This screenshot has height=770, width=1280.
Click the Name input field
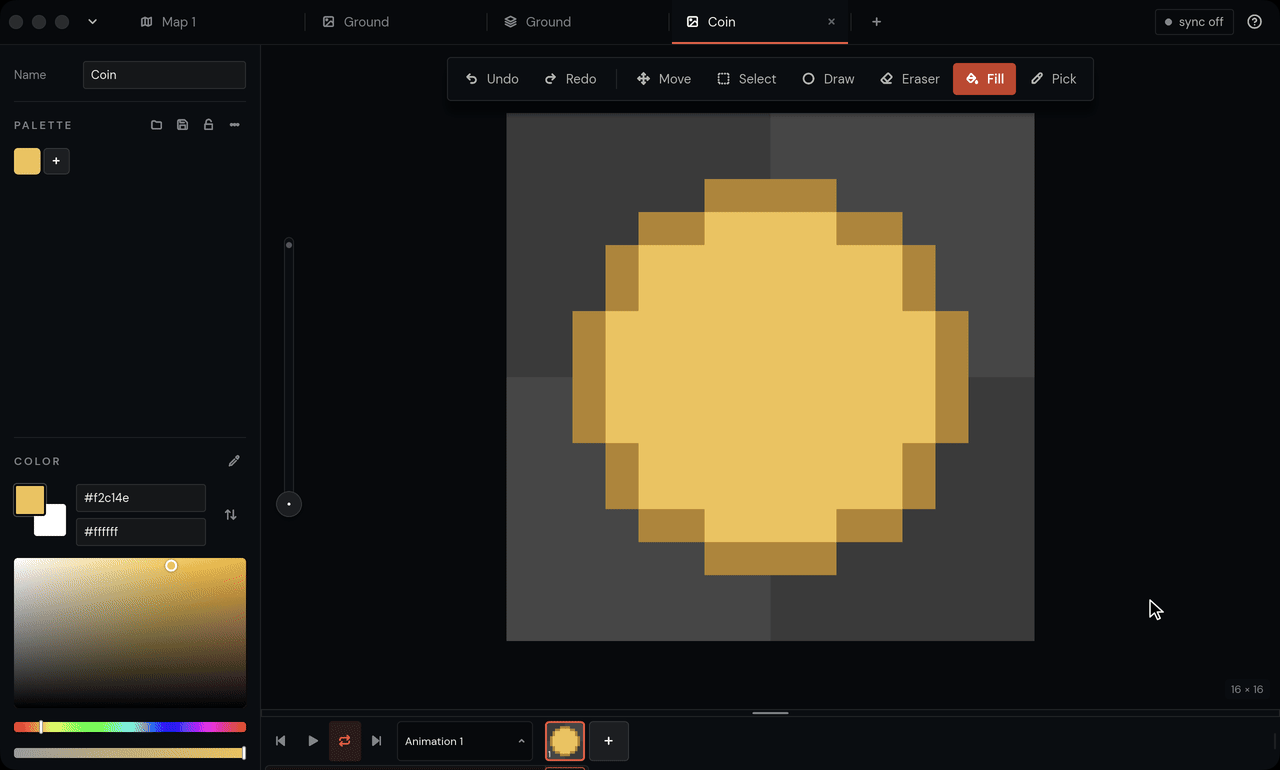click(164, 75)
